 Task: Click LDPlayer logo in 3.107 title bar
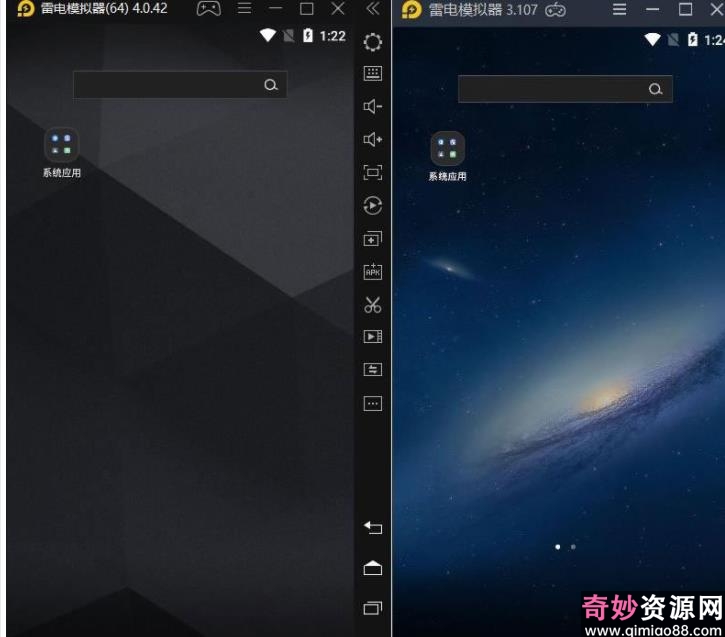(411, 10)
